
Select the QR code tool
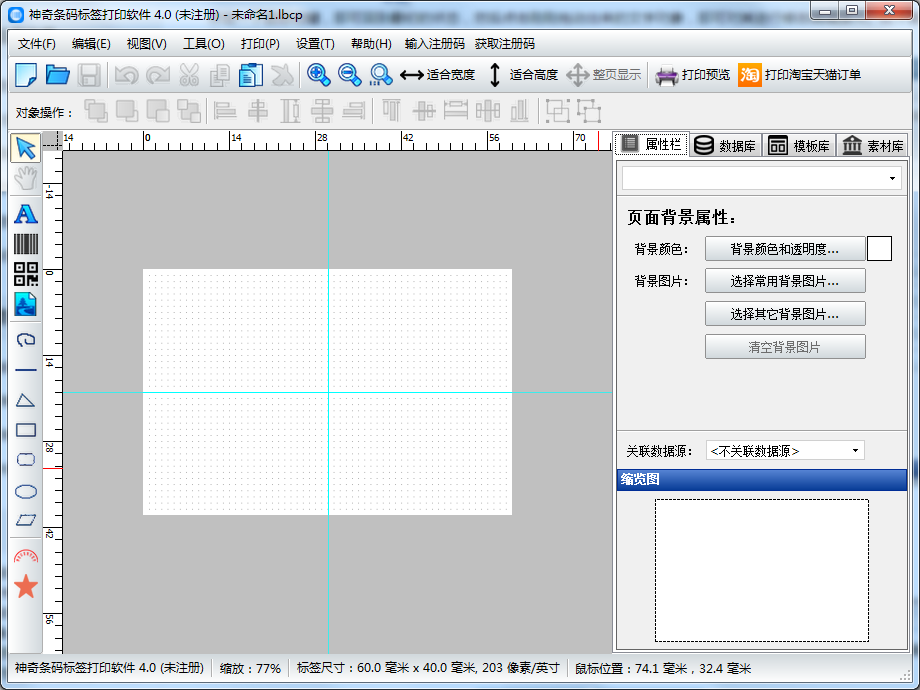pyautogui.click(x=25, y=275)
